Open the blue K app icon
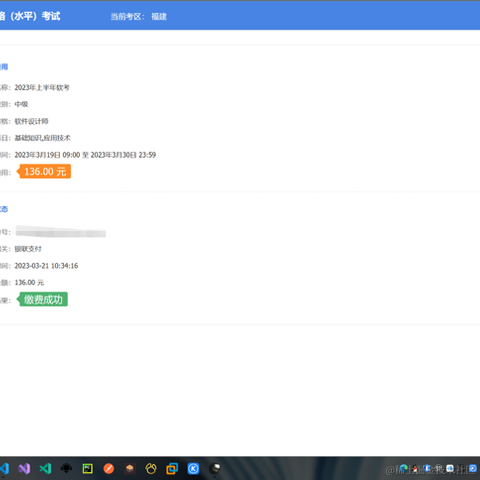Image resolution: width=480 pixels, height=480 pixels. [193, 469]
